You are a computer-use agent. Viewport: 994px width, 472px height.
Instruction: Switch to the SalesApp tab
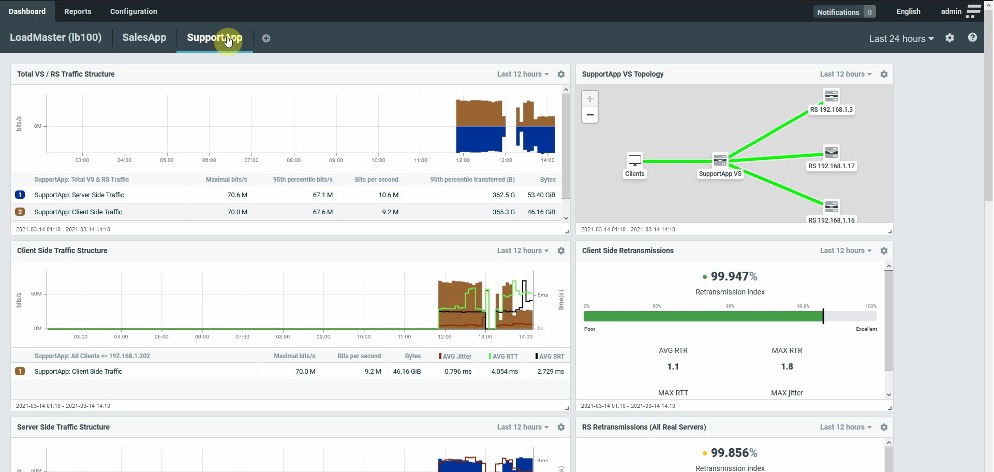coord(144,38)
